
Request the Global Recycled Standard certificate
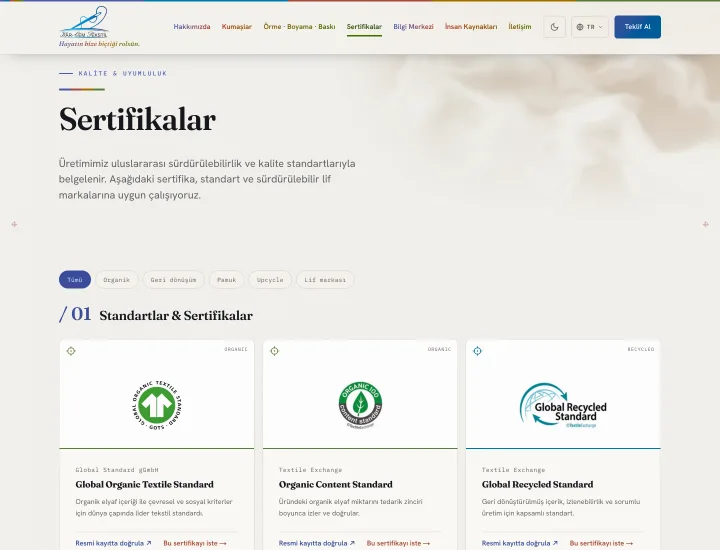602,543
